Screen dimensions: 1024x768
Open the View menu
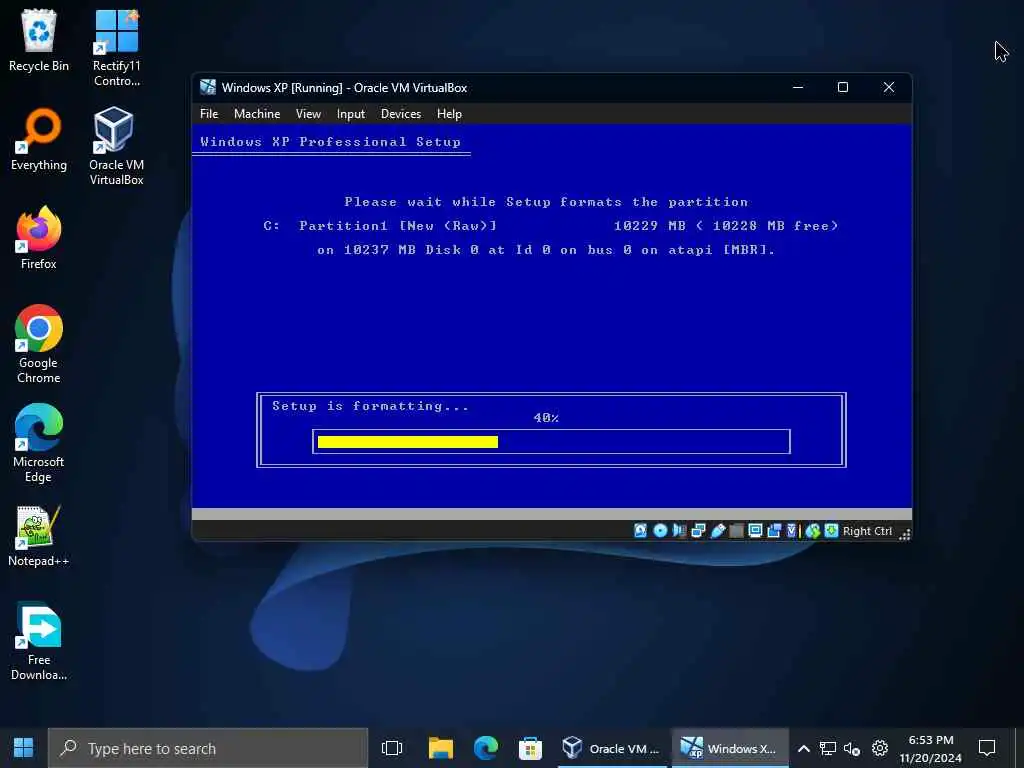308,114
